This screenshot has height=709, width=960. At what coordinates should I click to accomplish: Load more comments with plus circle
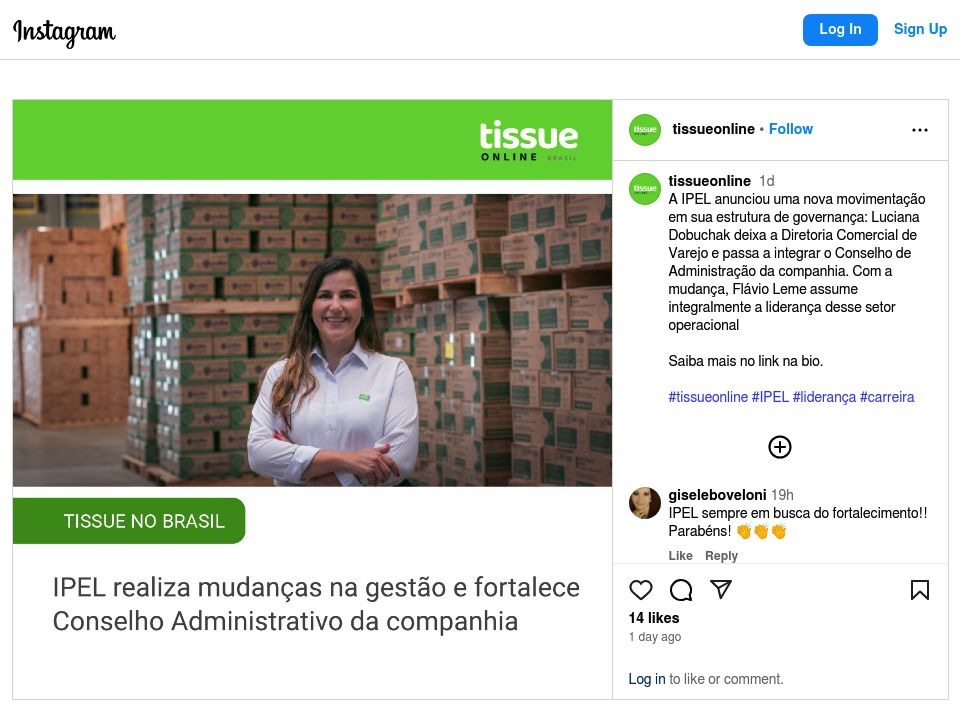779,447
